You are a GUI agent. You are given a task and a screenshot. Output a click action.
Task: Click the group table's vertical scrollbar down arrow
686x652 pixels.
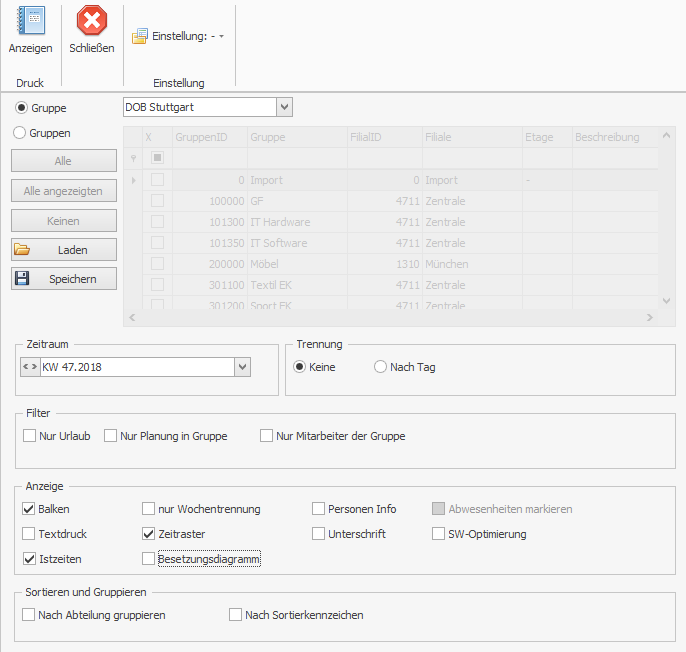click(666, 299)
